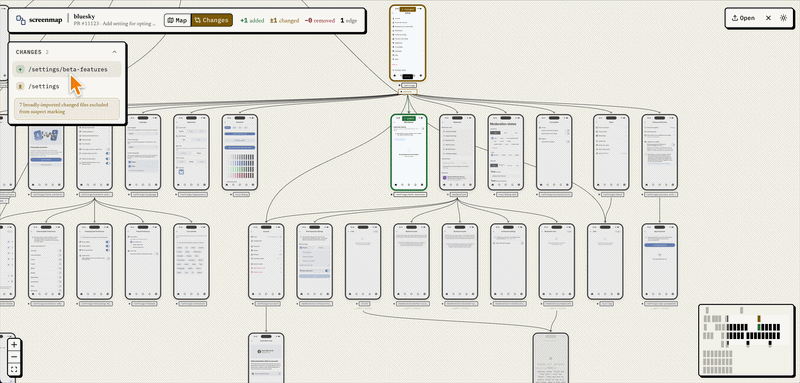The height and width of the screenshot is (383, 800).
Task: Filter by the +1 added count
Action: [252, 20]
